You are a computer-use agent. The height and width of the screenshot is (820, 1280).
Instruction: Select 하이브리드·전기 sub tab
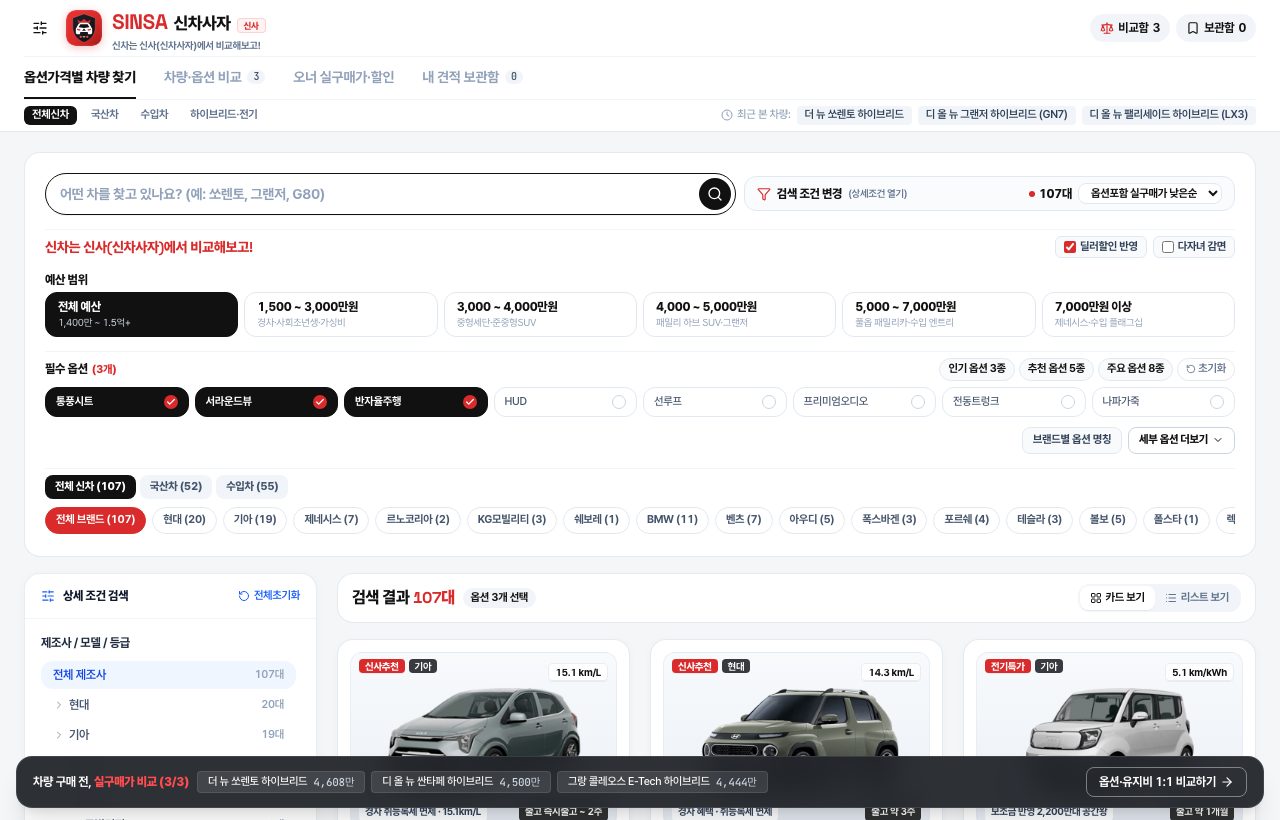pyautogui.click(x=224, y=115)
